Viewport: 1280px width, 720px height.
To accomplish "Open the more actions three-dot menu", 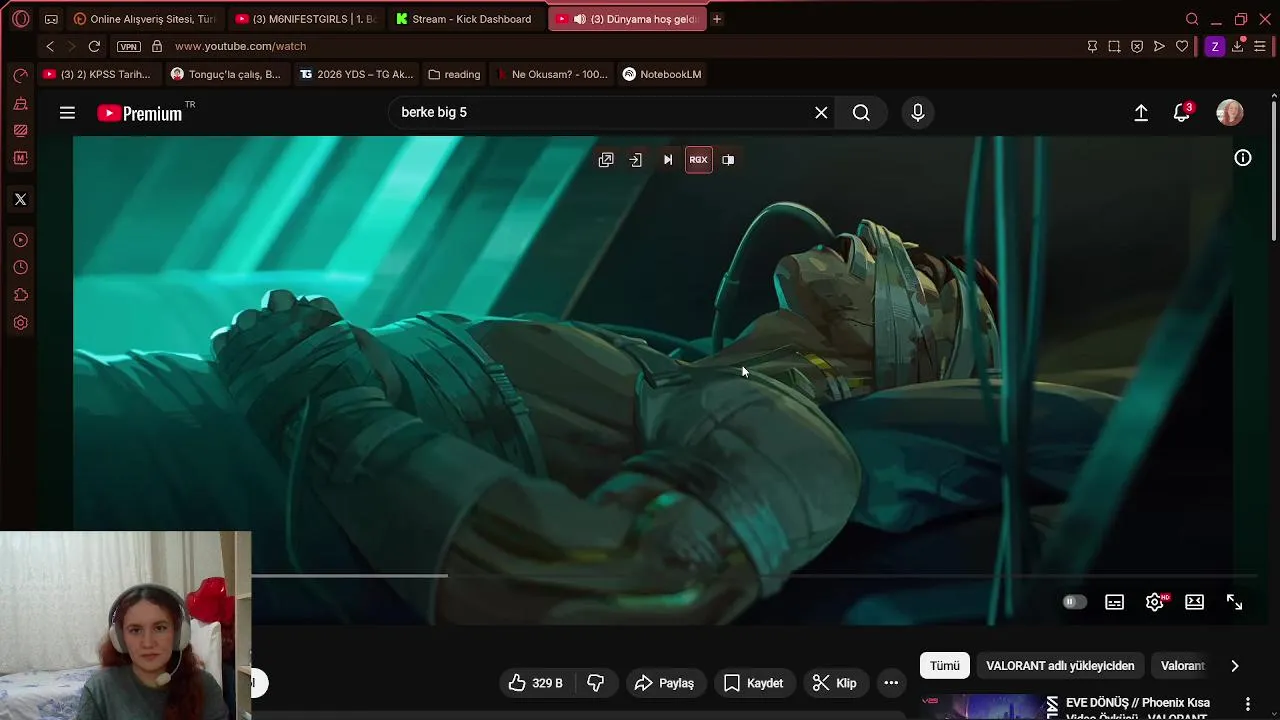I will tap(891, 683).
